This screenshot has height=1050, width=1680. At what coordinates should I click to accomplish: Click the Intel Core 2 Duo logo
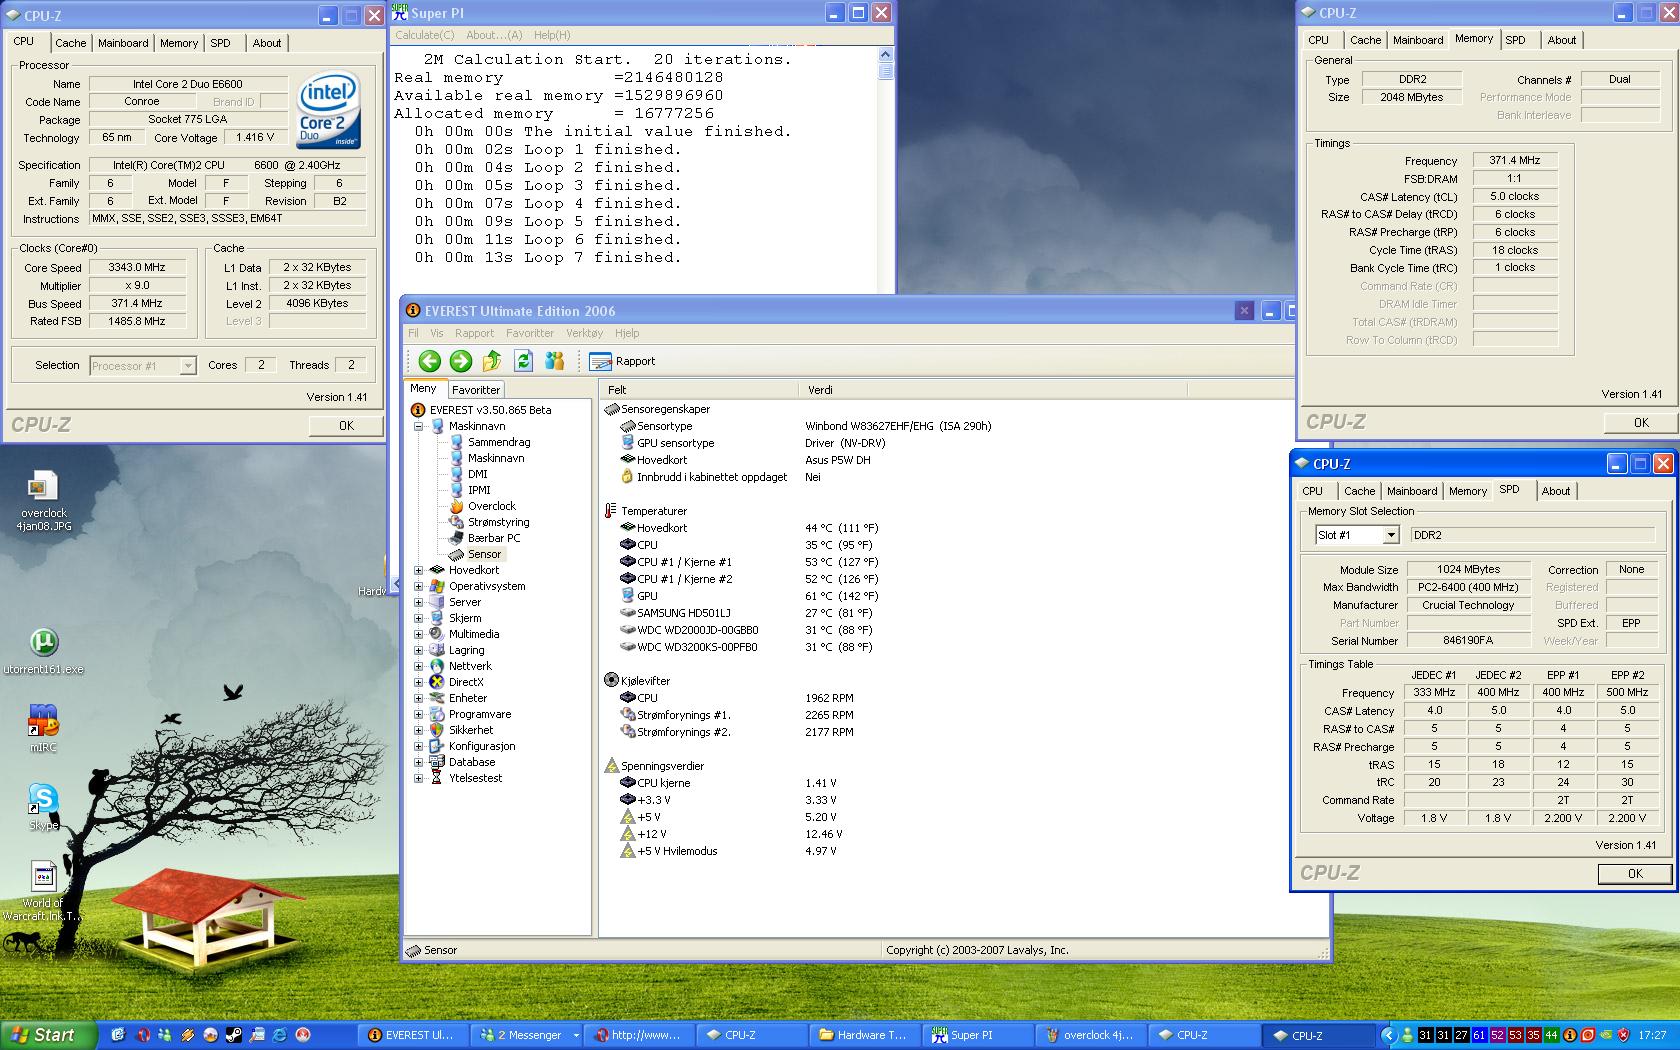[x=328, y=109]
